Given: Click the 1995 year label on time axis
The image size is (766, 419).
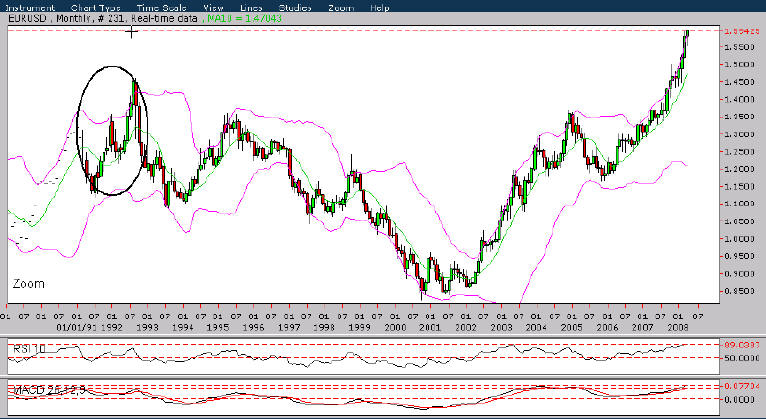Looking at the screenshot, I should click(x=218, y=327).
